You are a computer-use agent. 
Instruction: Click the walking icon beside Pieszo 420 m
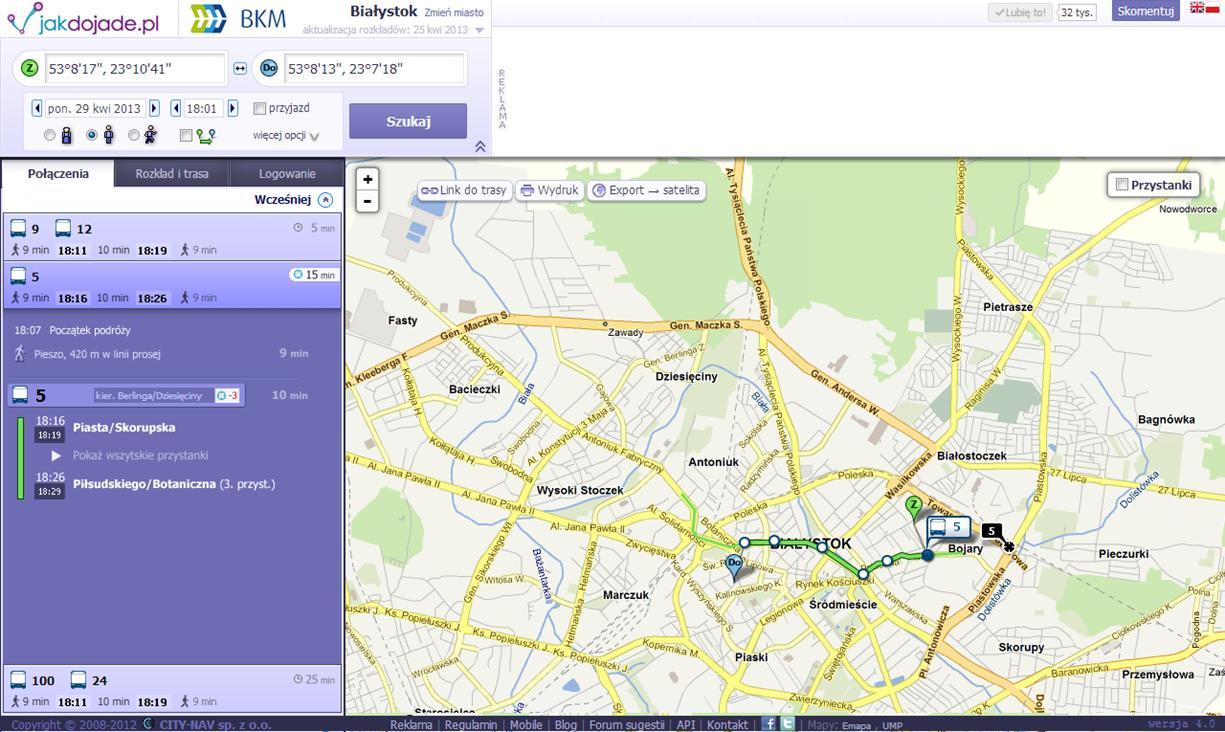coord(19,353)
